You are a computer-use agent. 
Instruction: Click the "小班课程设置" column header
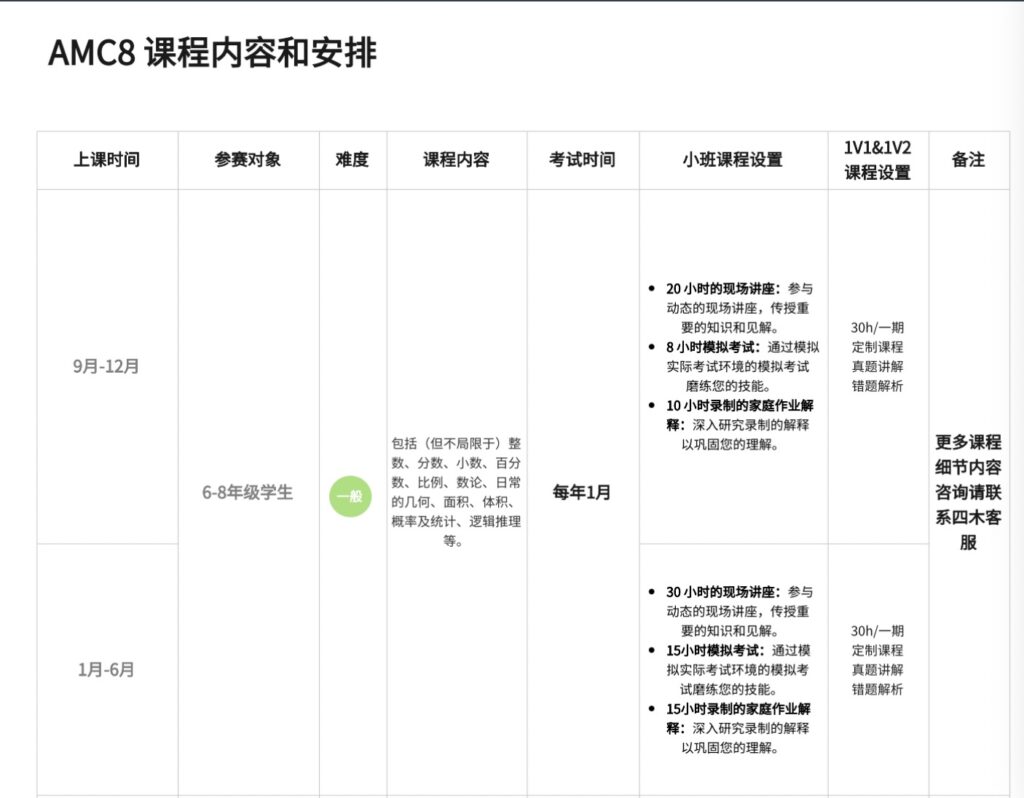732,160
